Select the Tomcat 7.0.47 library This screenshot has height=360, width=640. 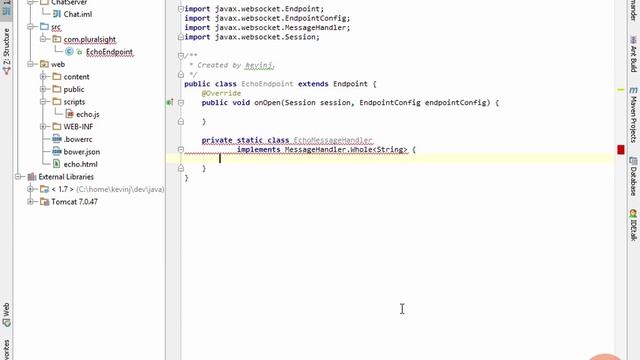coord(74,202)
